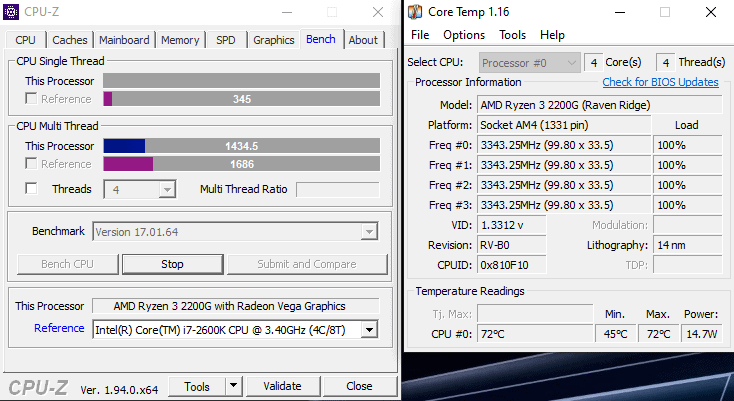The image size is (734, 401).
Task: Click the Thread(s) count box showing 4
Action: 665,63
